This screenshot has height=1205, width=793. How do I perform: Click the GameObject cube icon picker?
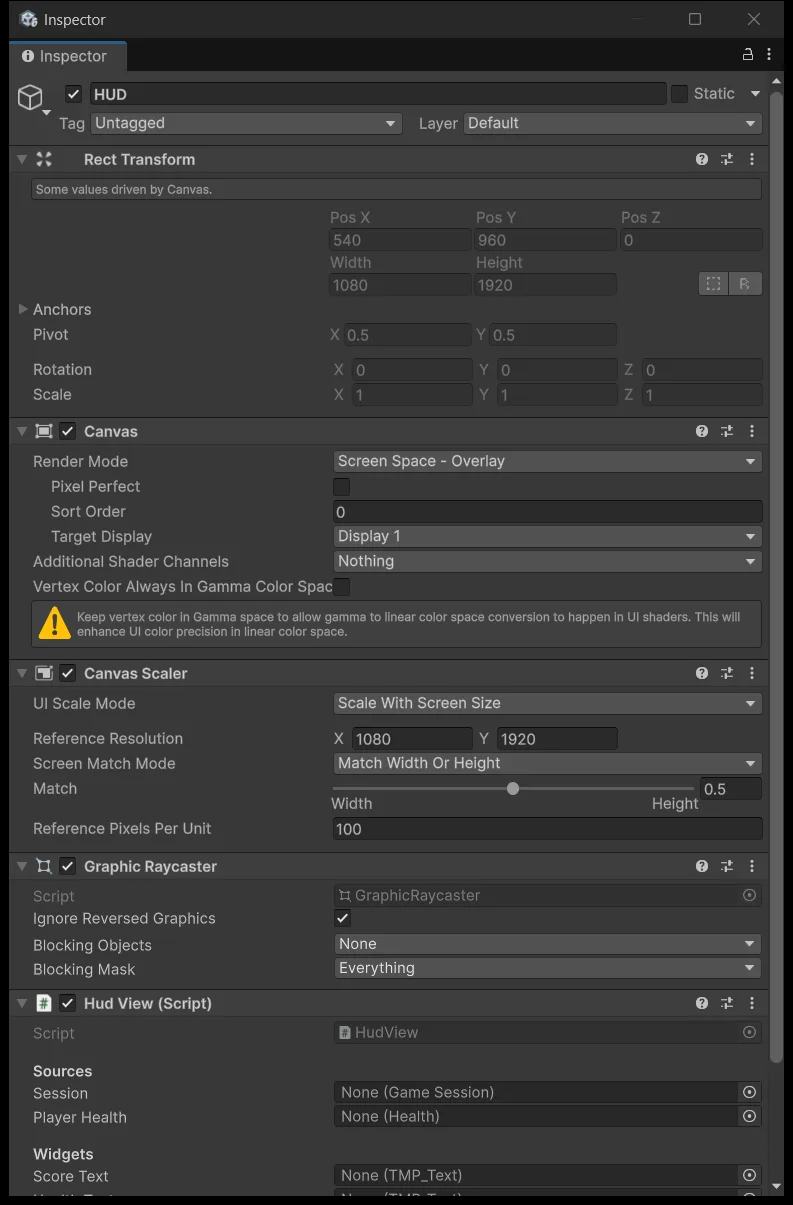pyautogui.click(x=31, y=97)
